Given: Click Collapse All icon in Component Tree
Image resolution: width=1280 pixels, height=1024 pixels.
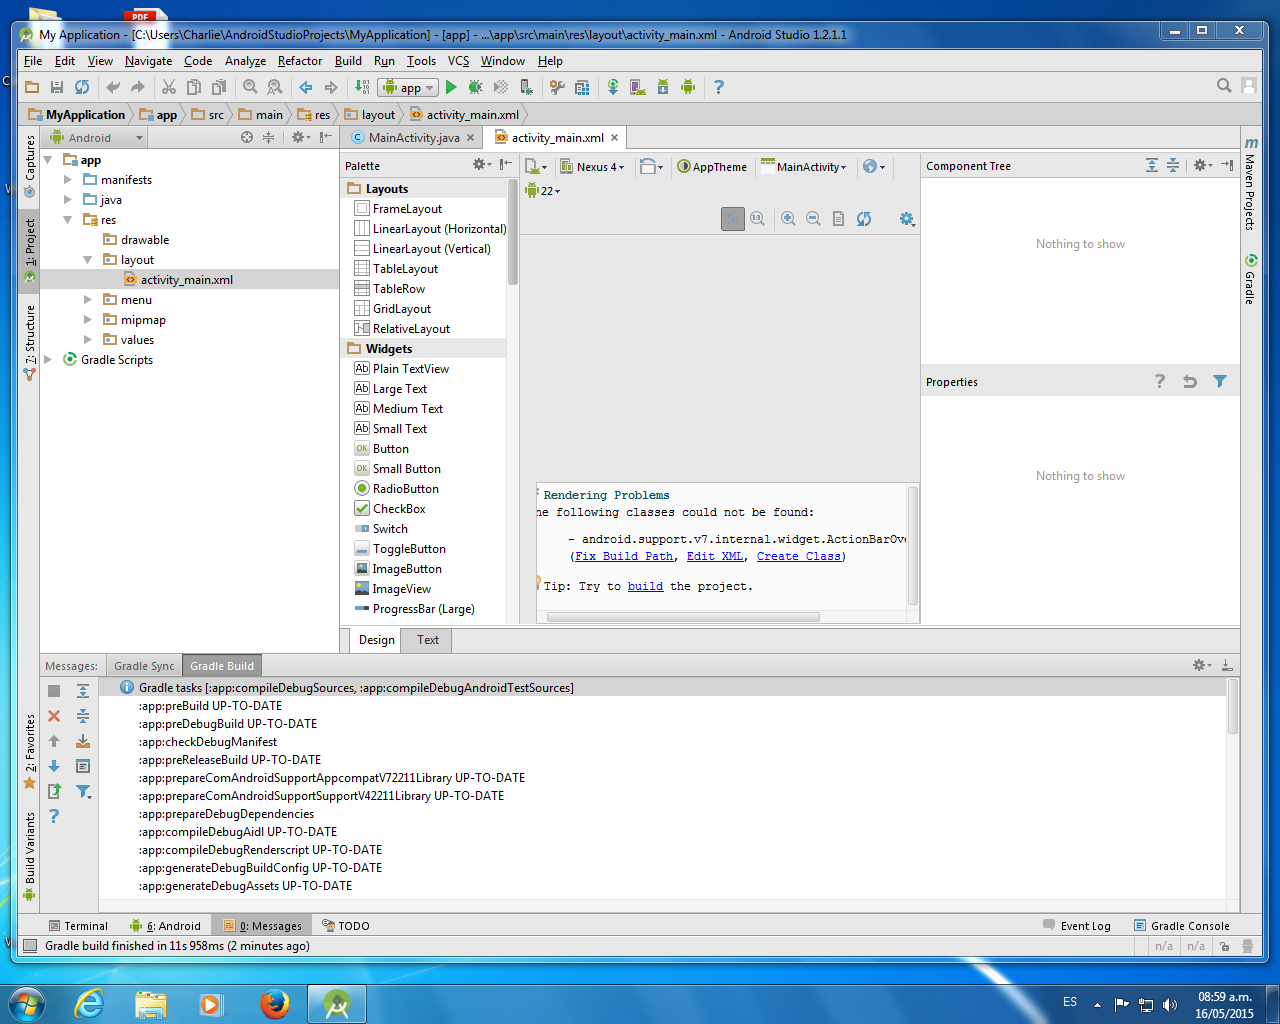Looking at the screenshot, I should [1173, 166].
